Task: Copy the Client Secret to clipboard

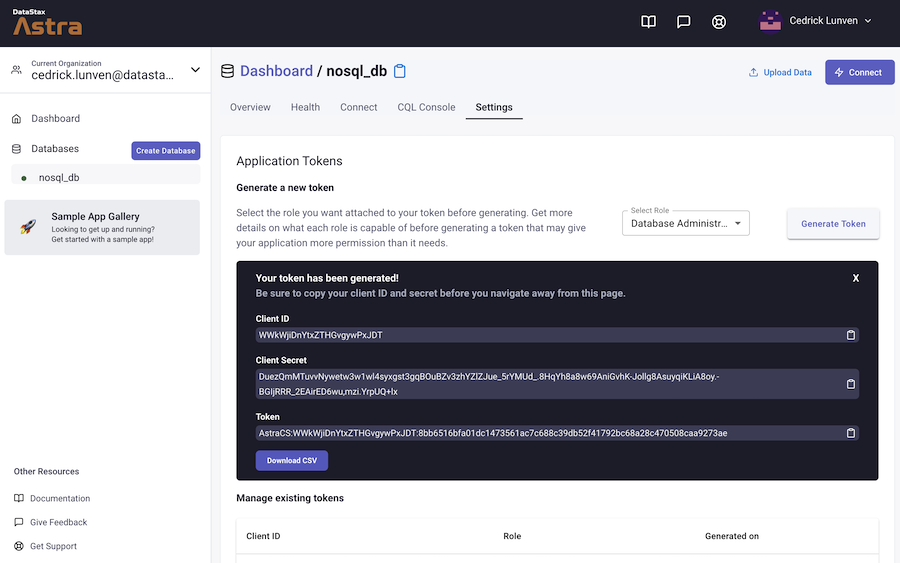Action: click(x=851, y=384)
